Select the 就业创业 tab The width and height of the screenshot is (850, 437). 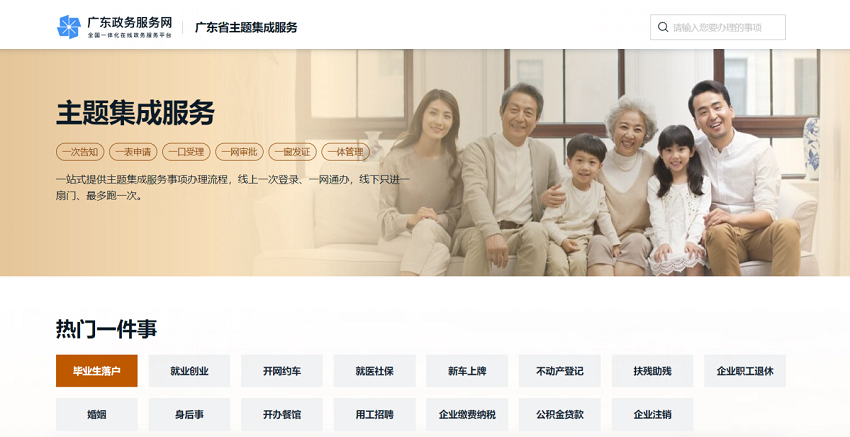click(189, 371)
